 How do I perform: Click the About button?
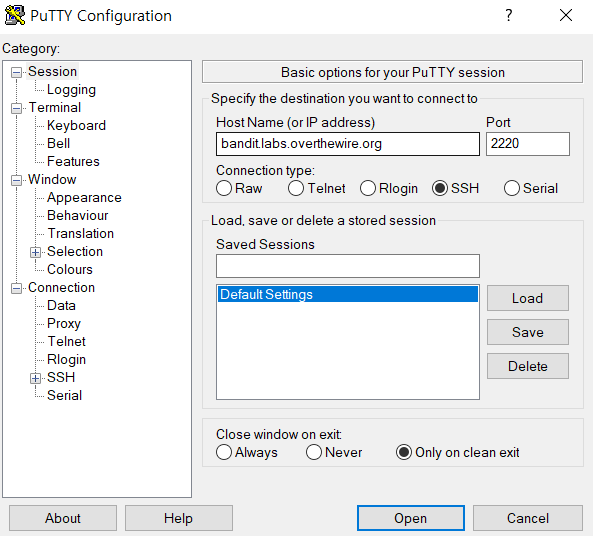pyautogui.click(x=63, y=518)
